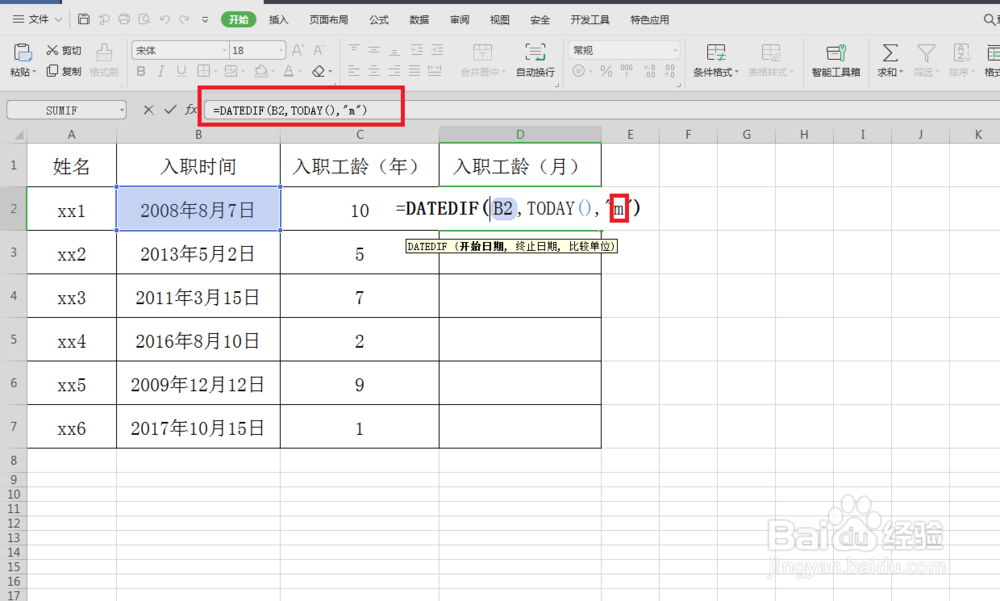Click the Save icon in quick access bar
The width and height of the screenshot is (1000, 601).
(x=84, y=19)
